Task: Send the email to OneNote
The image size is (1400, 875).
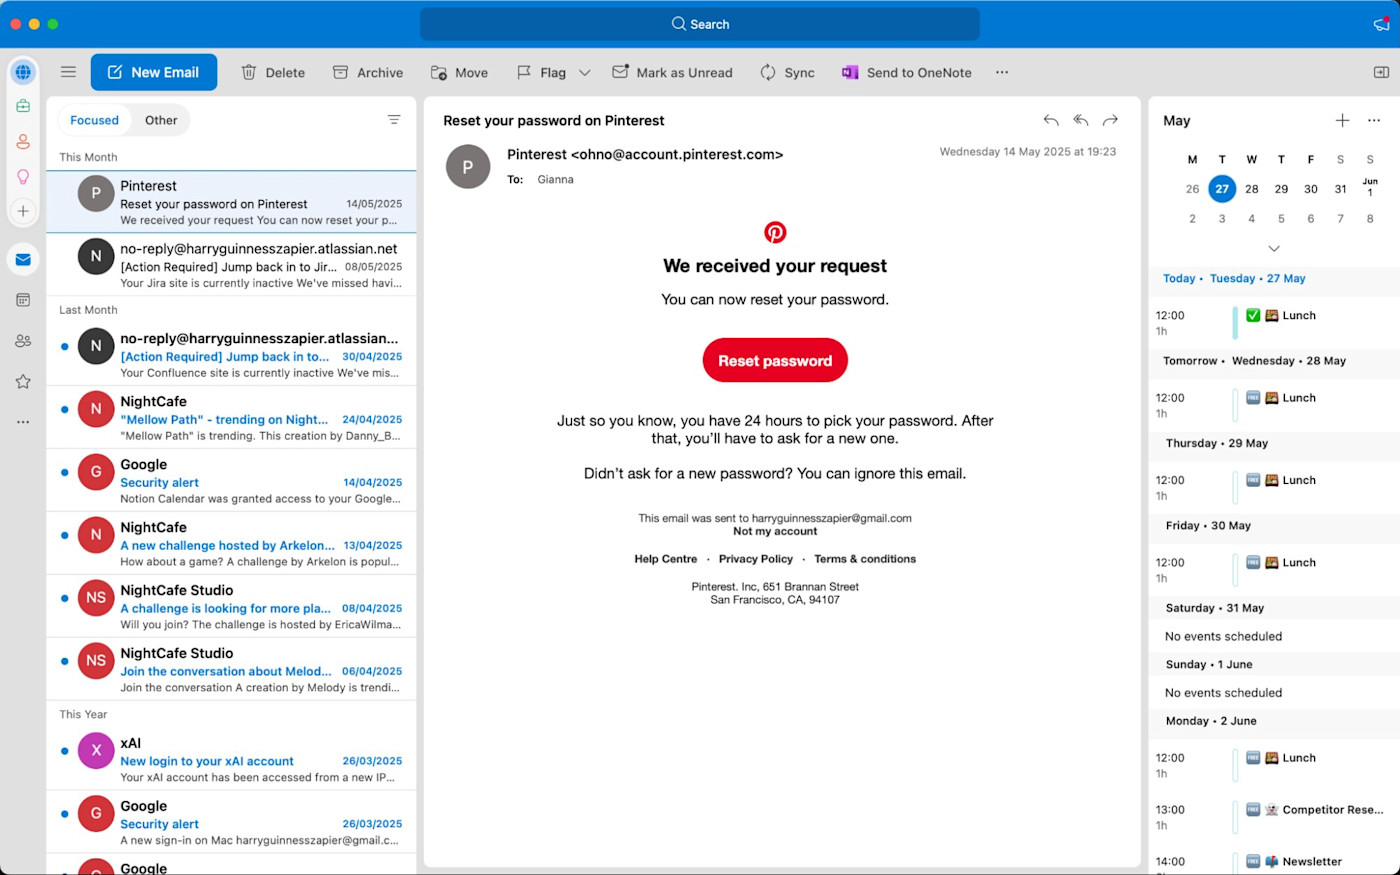Action: point(907,72)
